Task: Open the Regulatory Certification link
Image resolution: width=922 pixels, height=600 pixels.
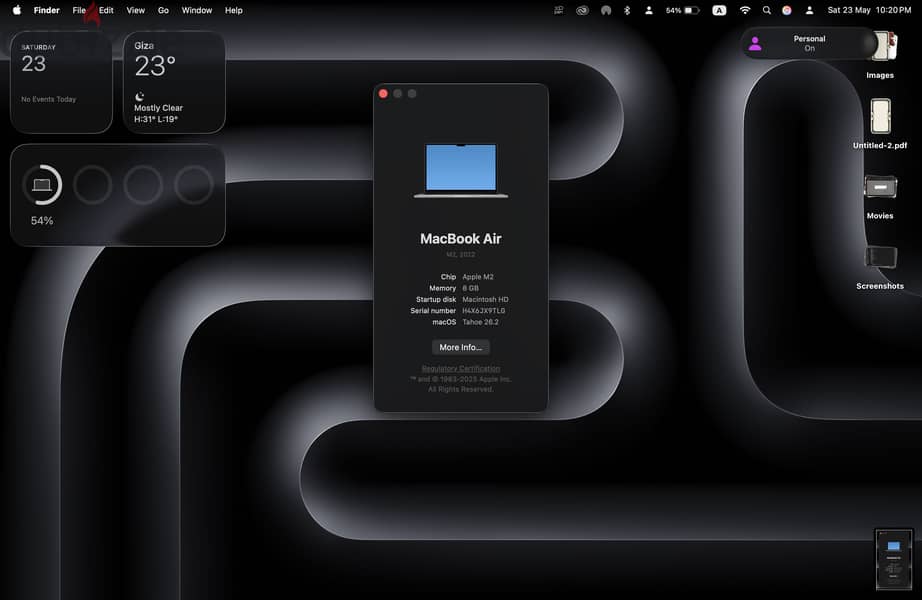Action: (461, 368)
